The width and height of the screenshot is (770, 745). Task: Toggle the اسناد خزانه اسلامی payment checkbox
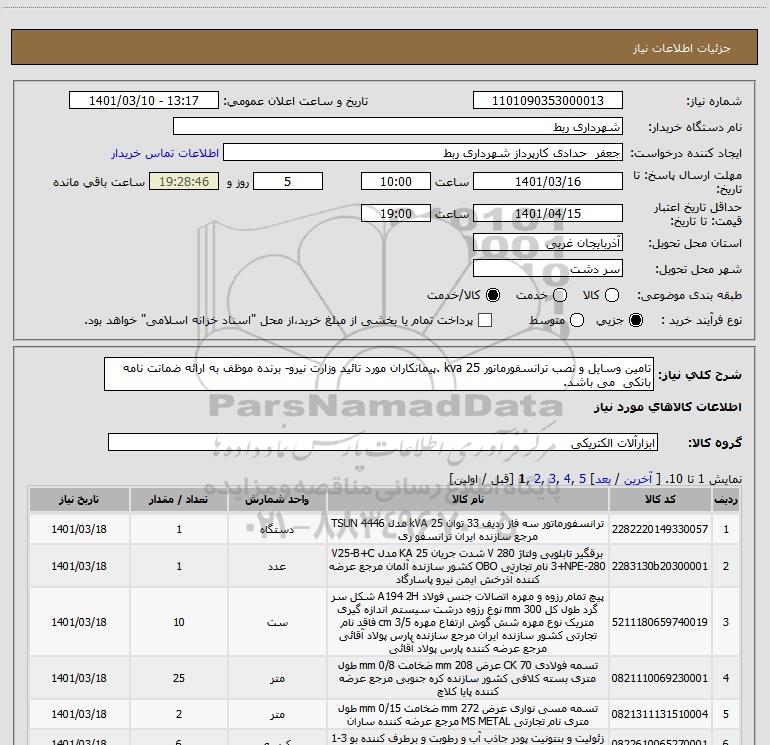485,320
